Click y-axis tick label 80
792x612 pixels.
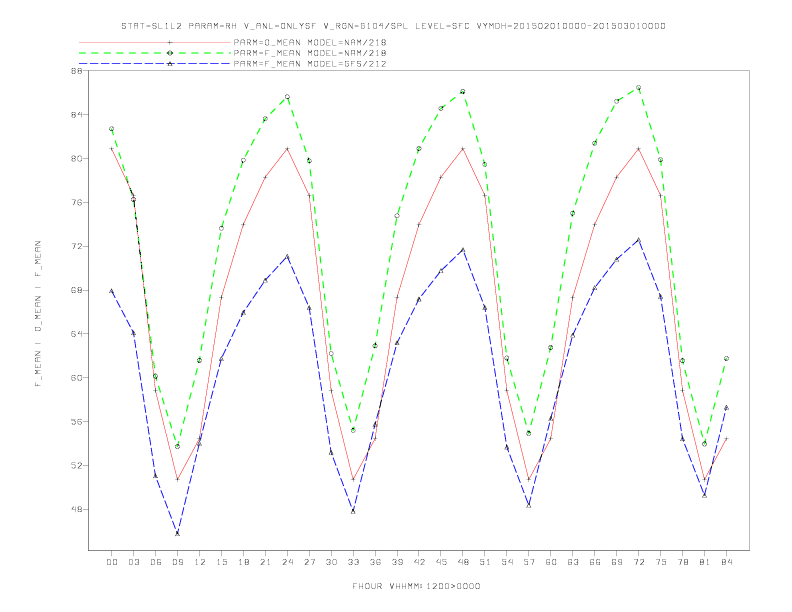tap(77, 159)
